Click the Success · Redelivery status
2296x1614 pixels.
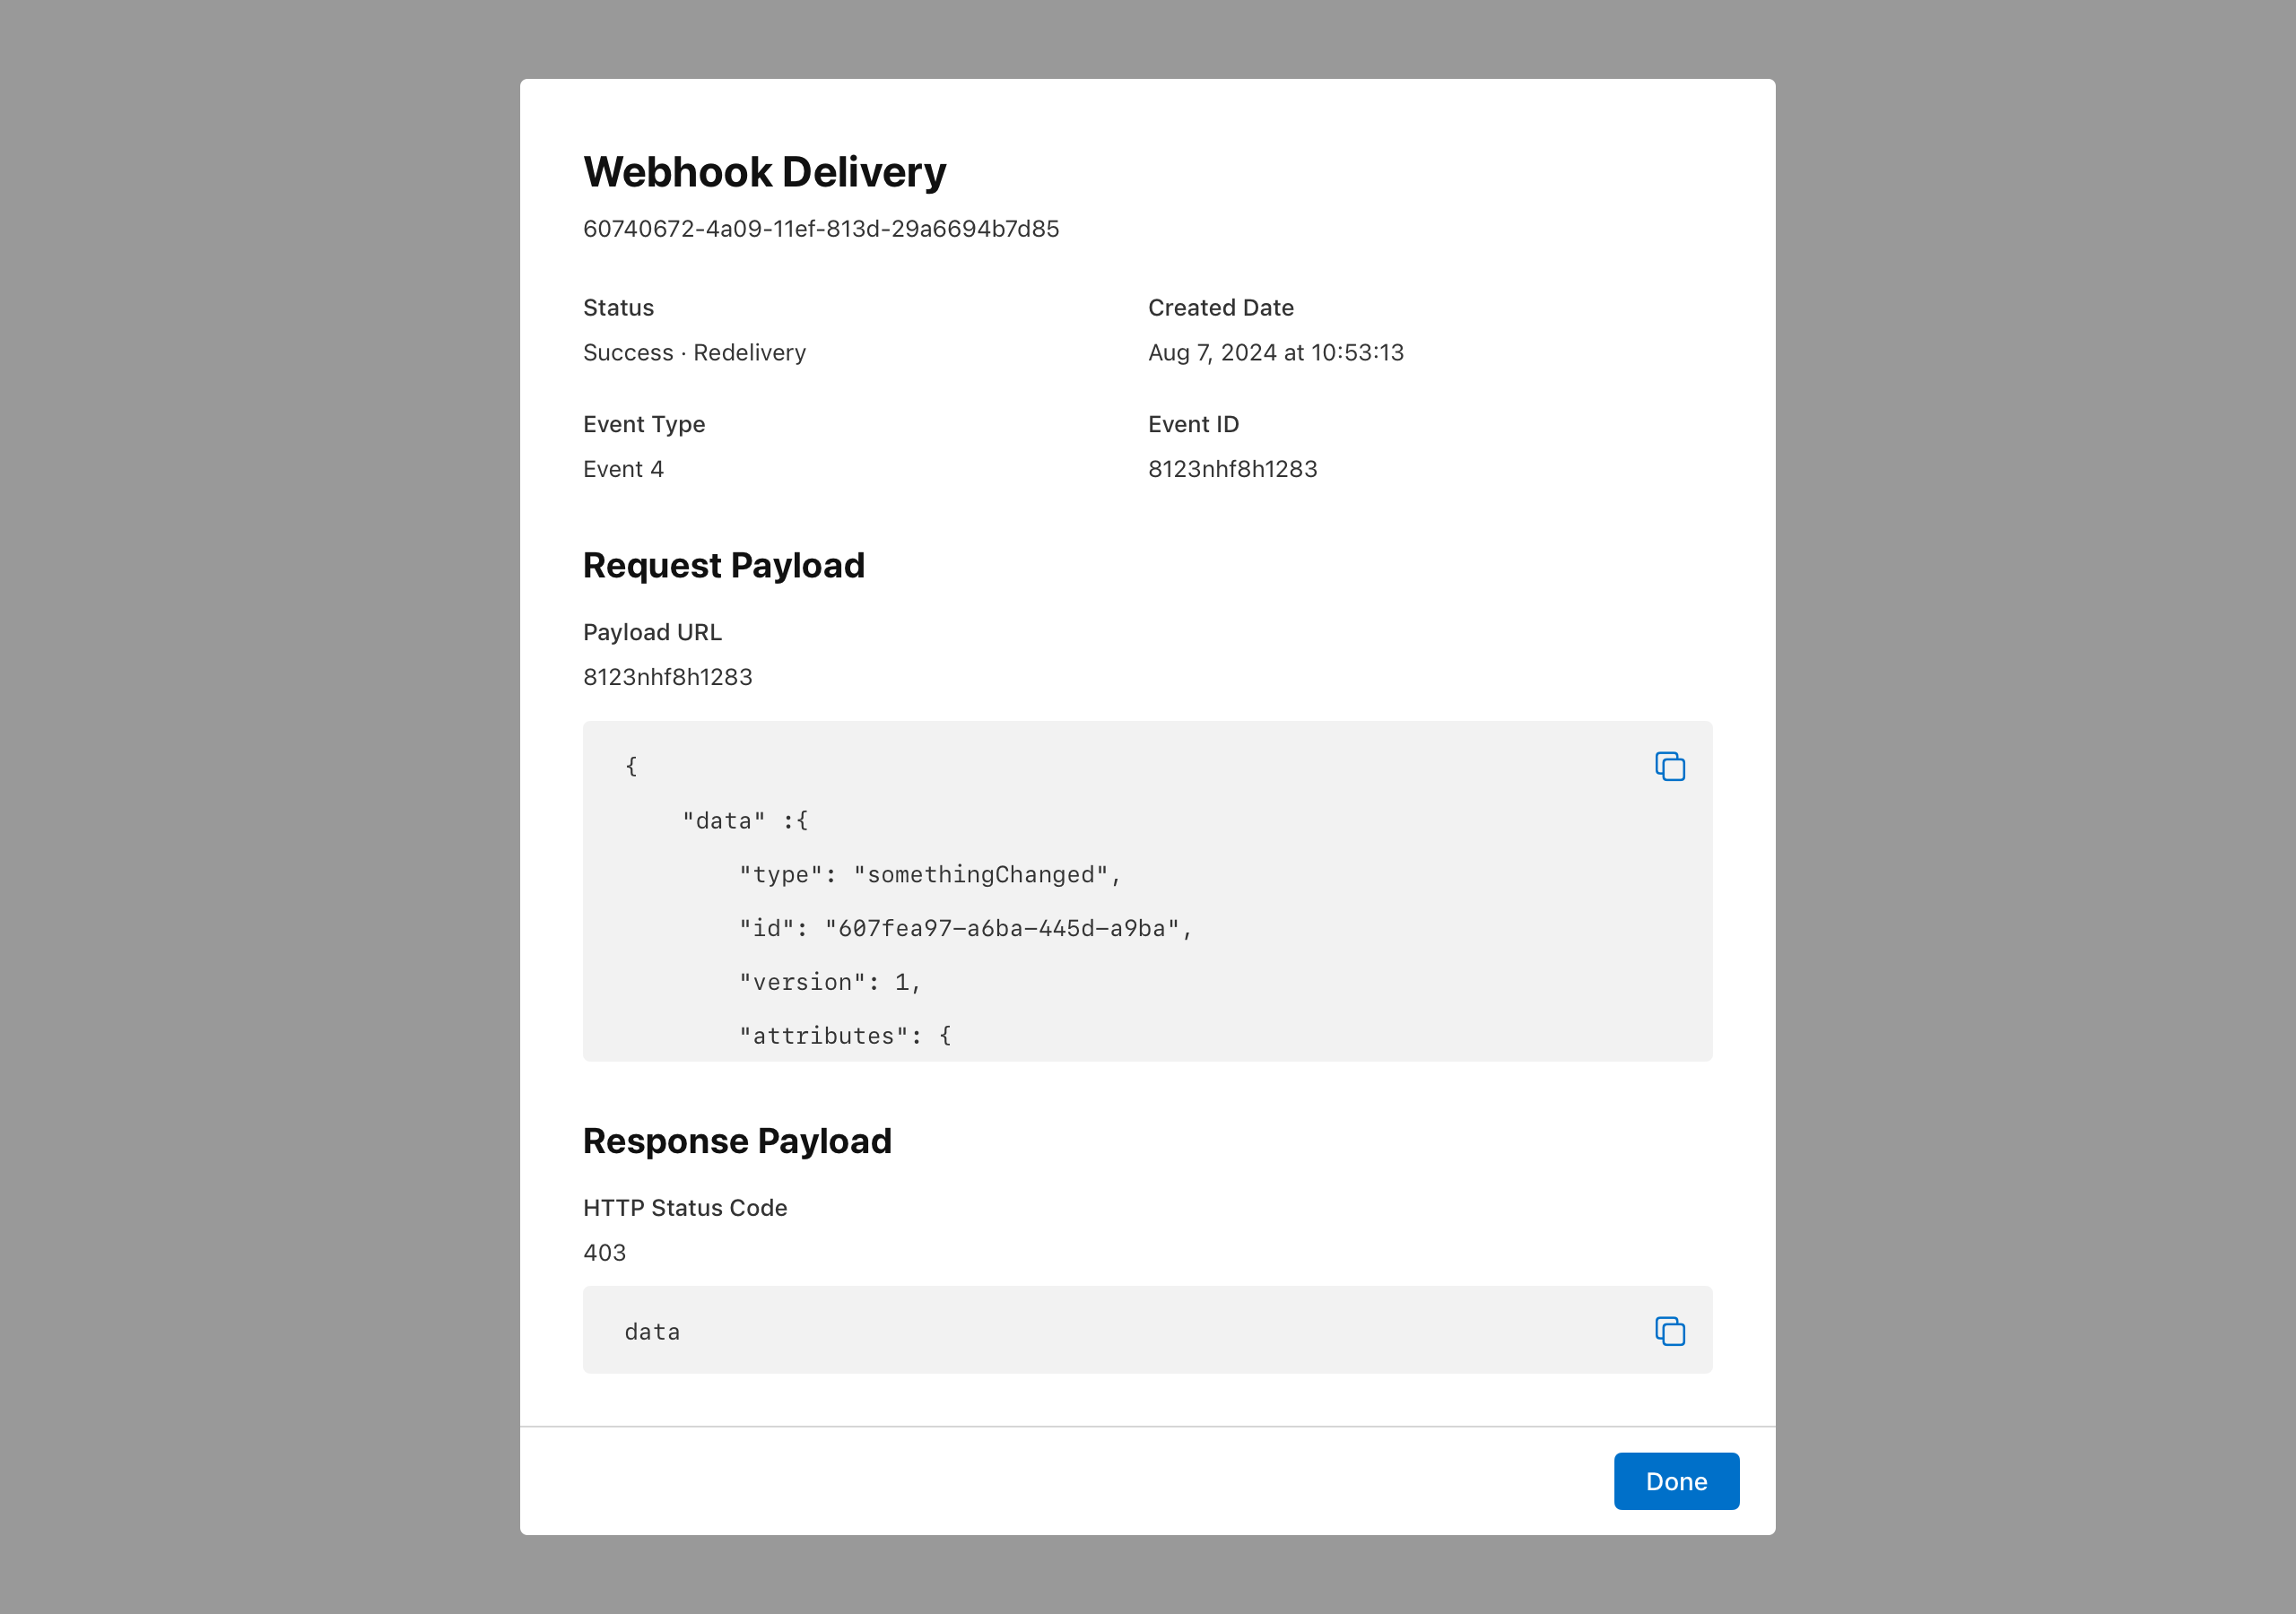tap(694, 353)
